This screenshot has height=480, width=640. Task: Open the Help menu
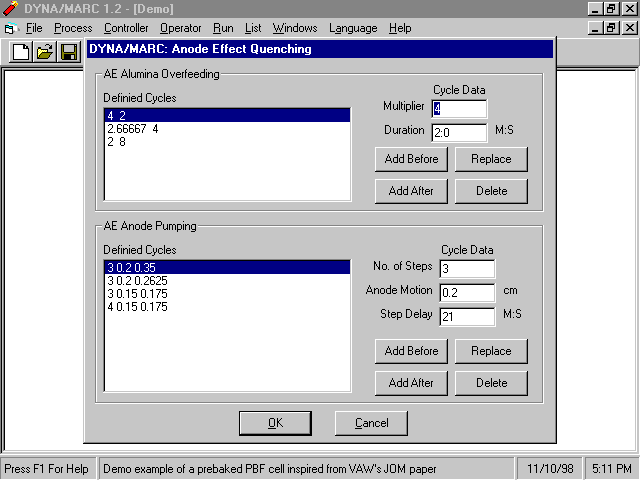click(x=400, y=28)
